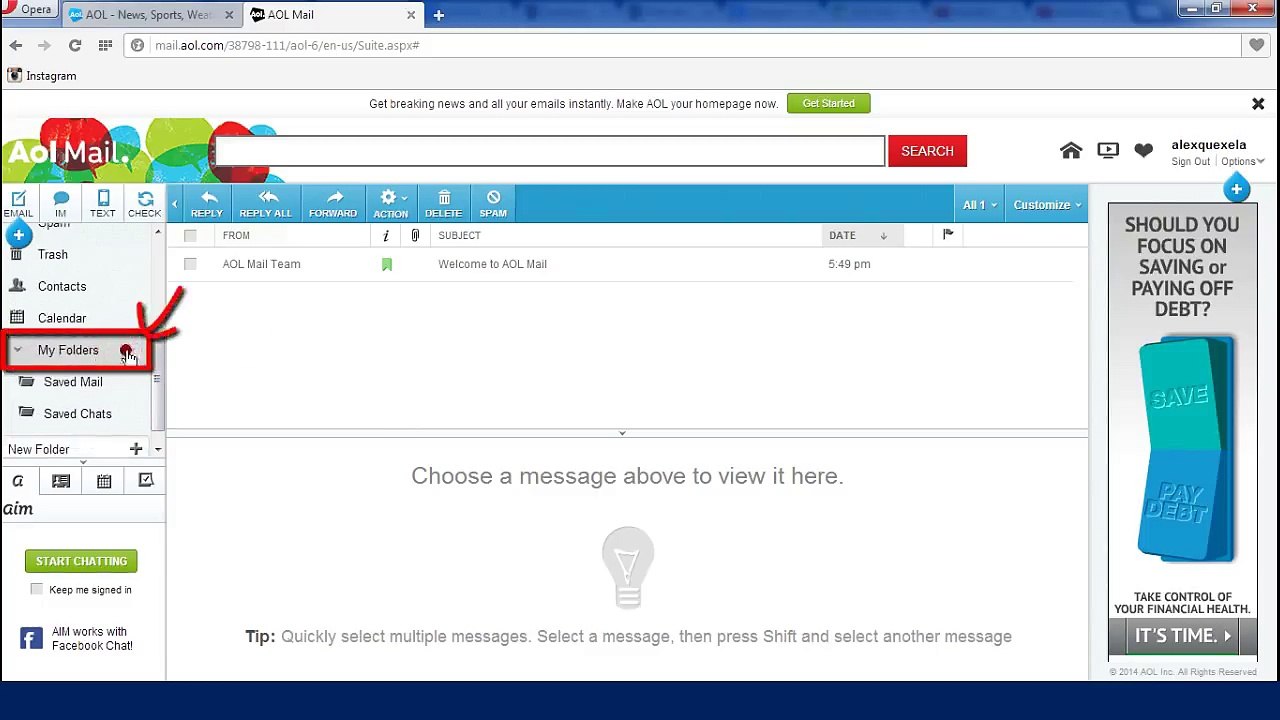Click the Reply All toolbar button

[266, 204]
